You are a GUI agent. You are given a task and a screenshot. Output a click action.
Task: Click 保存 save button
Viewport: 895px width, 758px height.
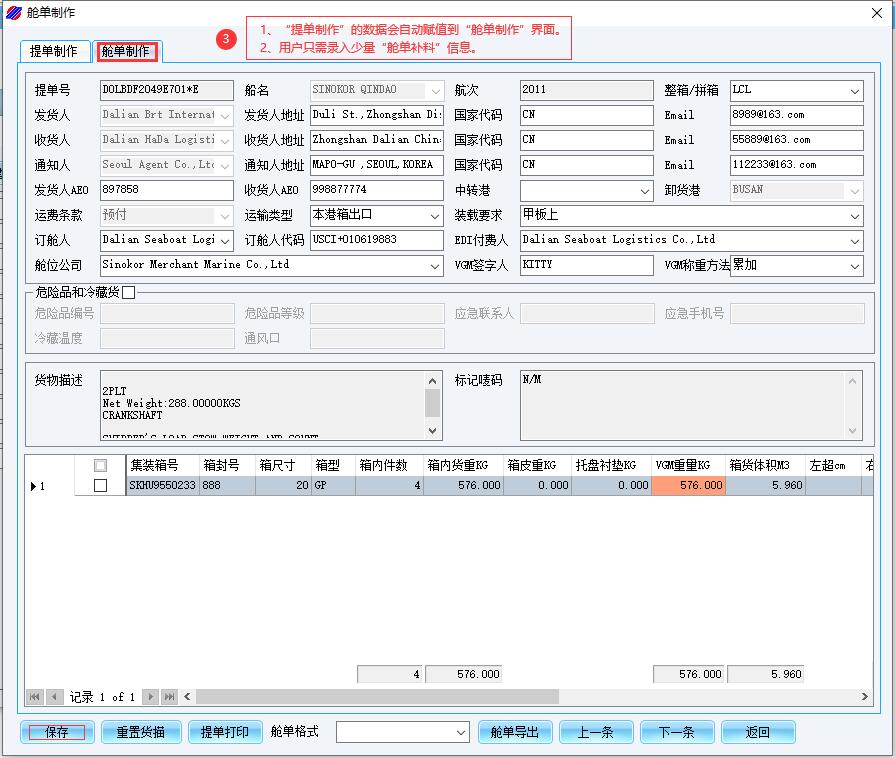(58, 732)
